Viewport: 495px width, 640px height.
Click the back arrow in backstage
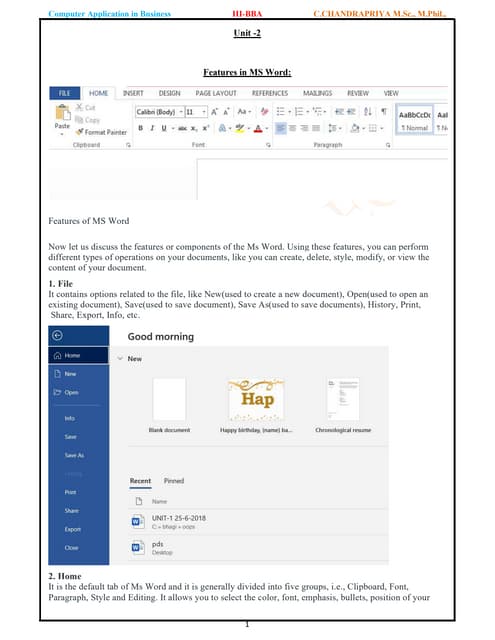[58, 336]
